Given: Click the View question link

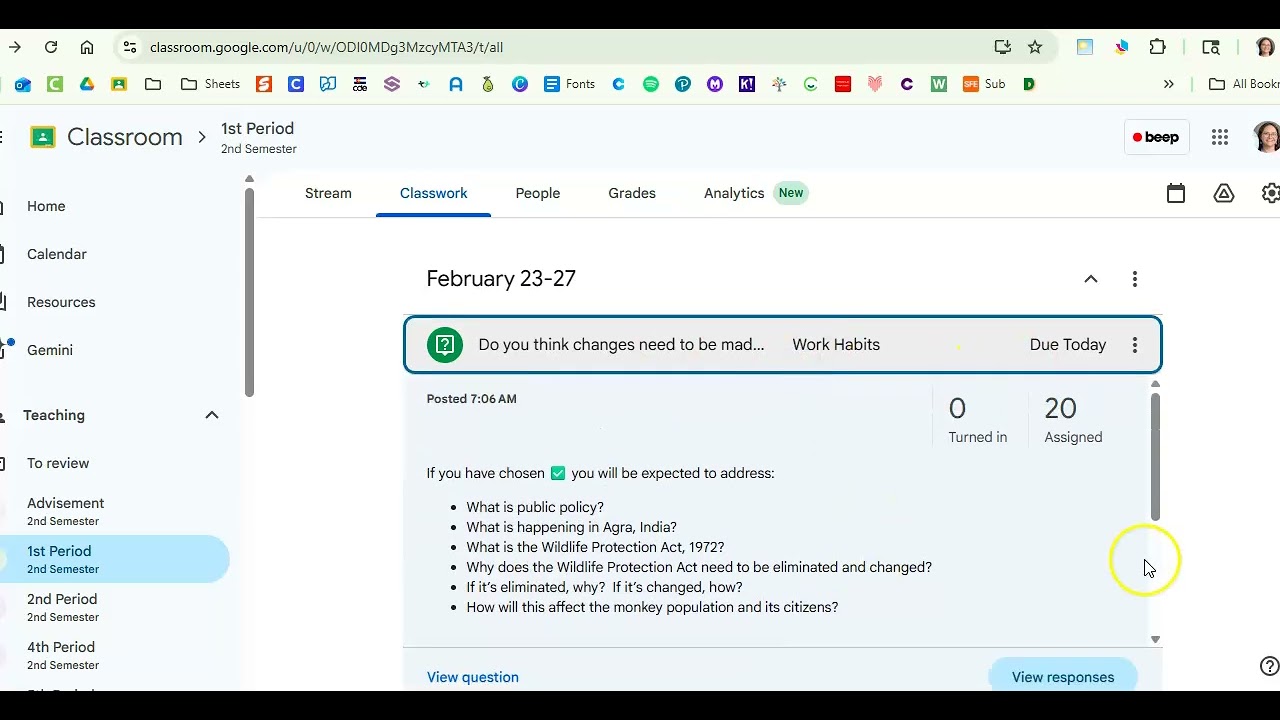Looking at the screenshot, I should (472, 677).
